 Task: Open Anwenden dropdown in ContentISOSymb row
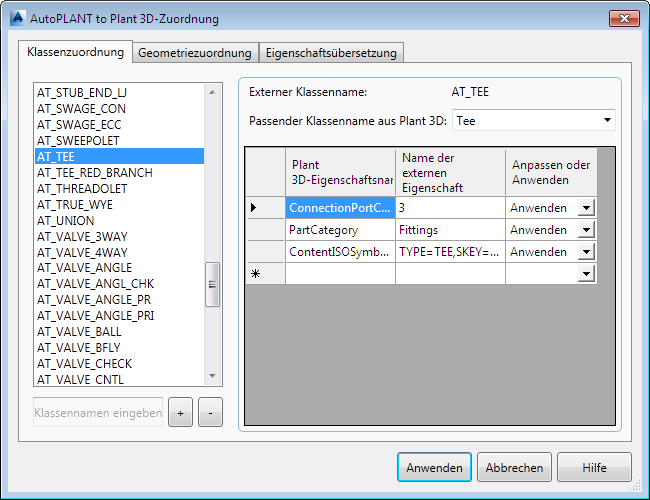587,252
